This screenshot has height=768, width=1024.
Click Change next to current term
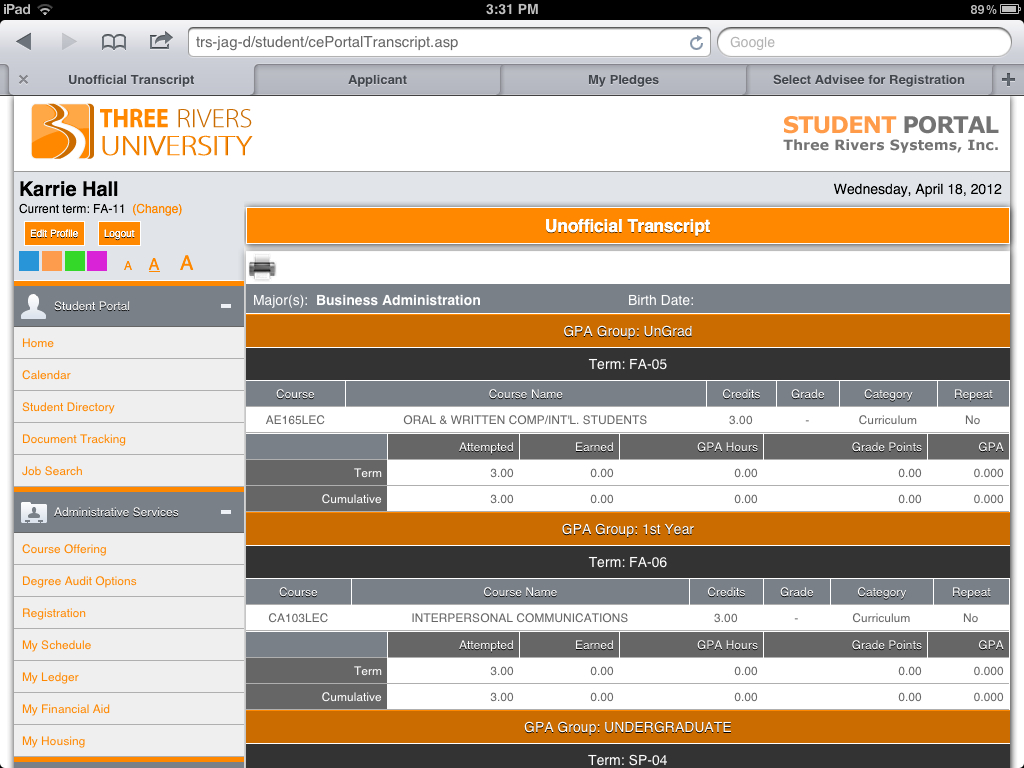click(157, 209)
